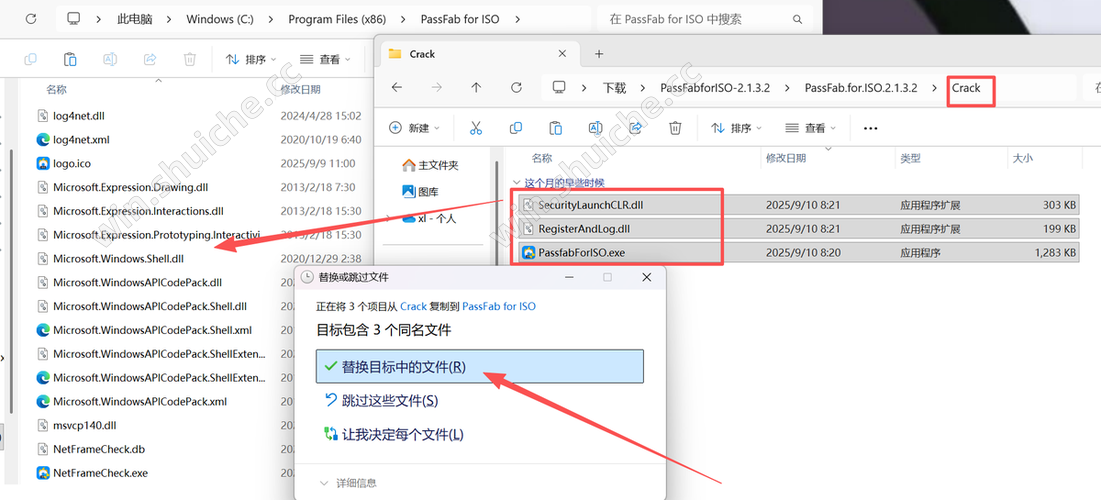Click the monitor icon in Crack address bar
Image resolution: width=1101 pixels, height=500 pixels.
click(559, 88)
